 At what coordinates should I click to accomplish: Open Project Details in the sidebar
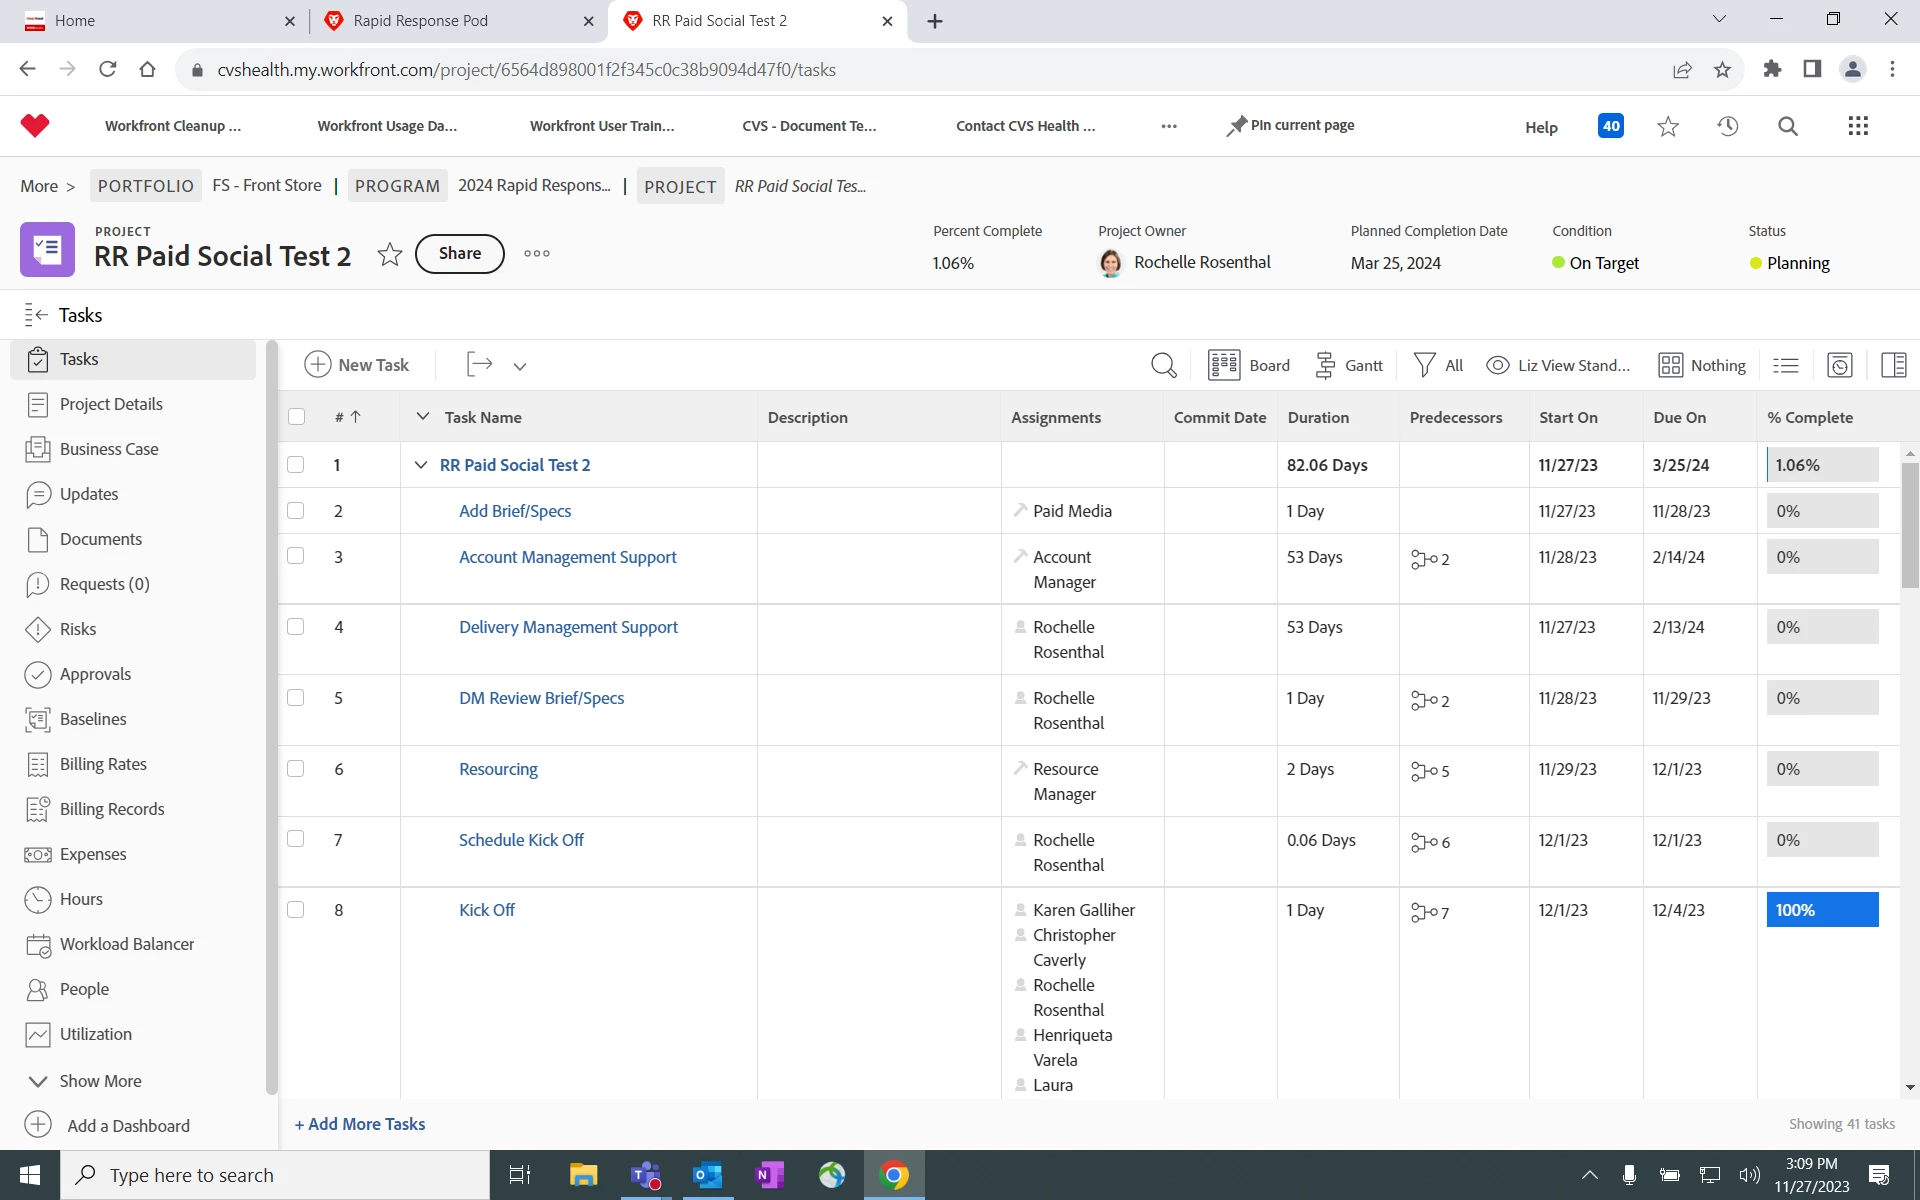click(111, 404)
